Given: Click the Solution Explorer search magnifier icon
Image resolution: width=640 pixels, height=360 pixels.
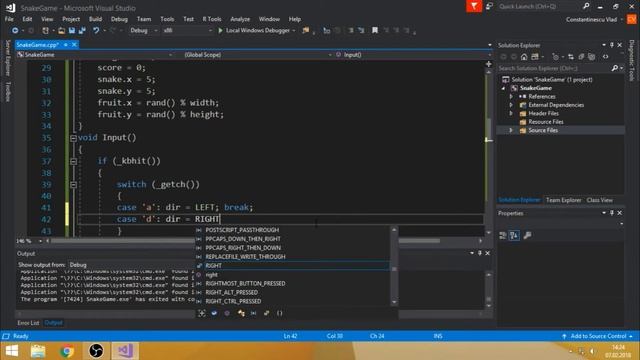Looking at the screenshot, I should pyautogui.click(x=615, y=68).
